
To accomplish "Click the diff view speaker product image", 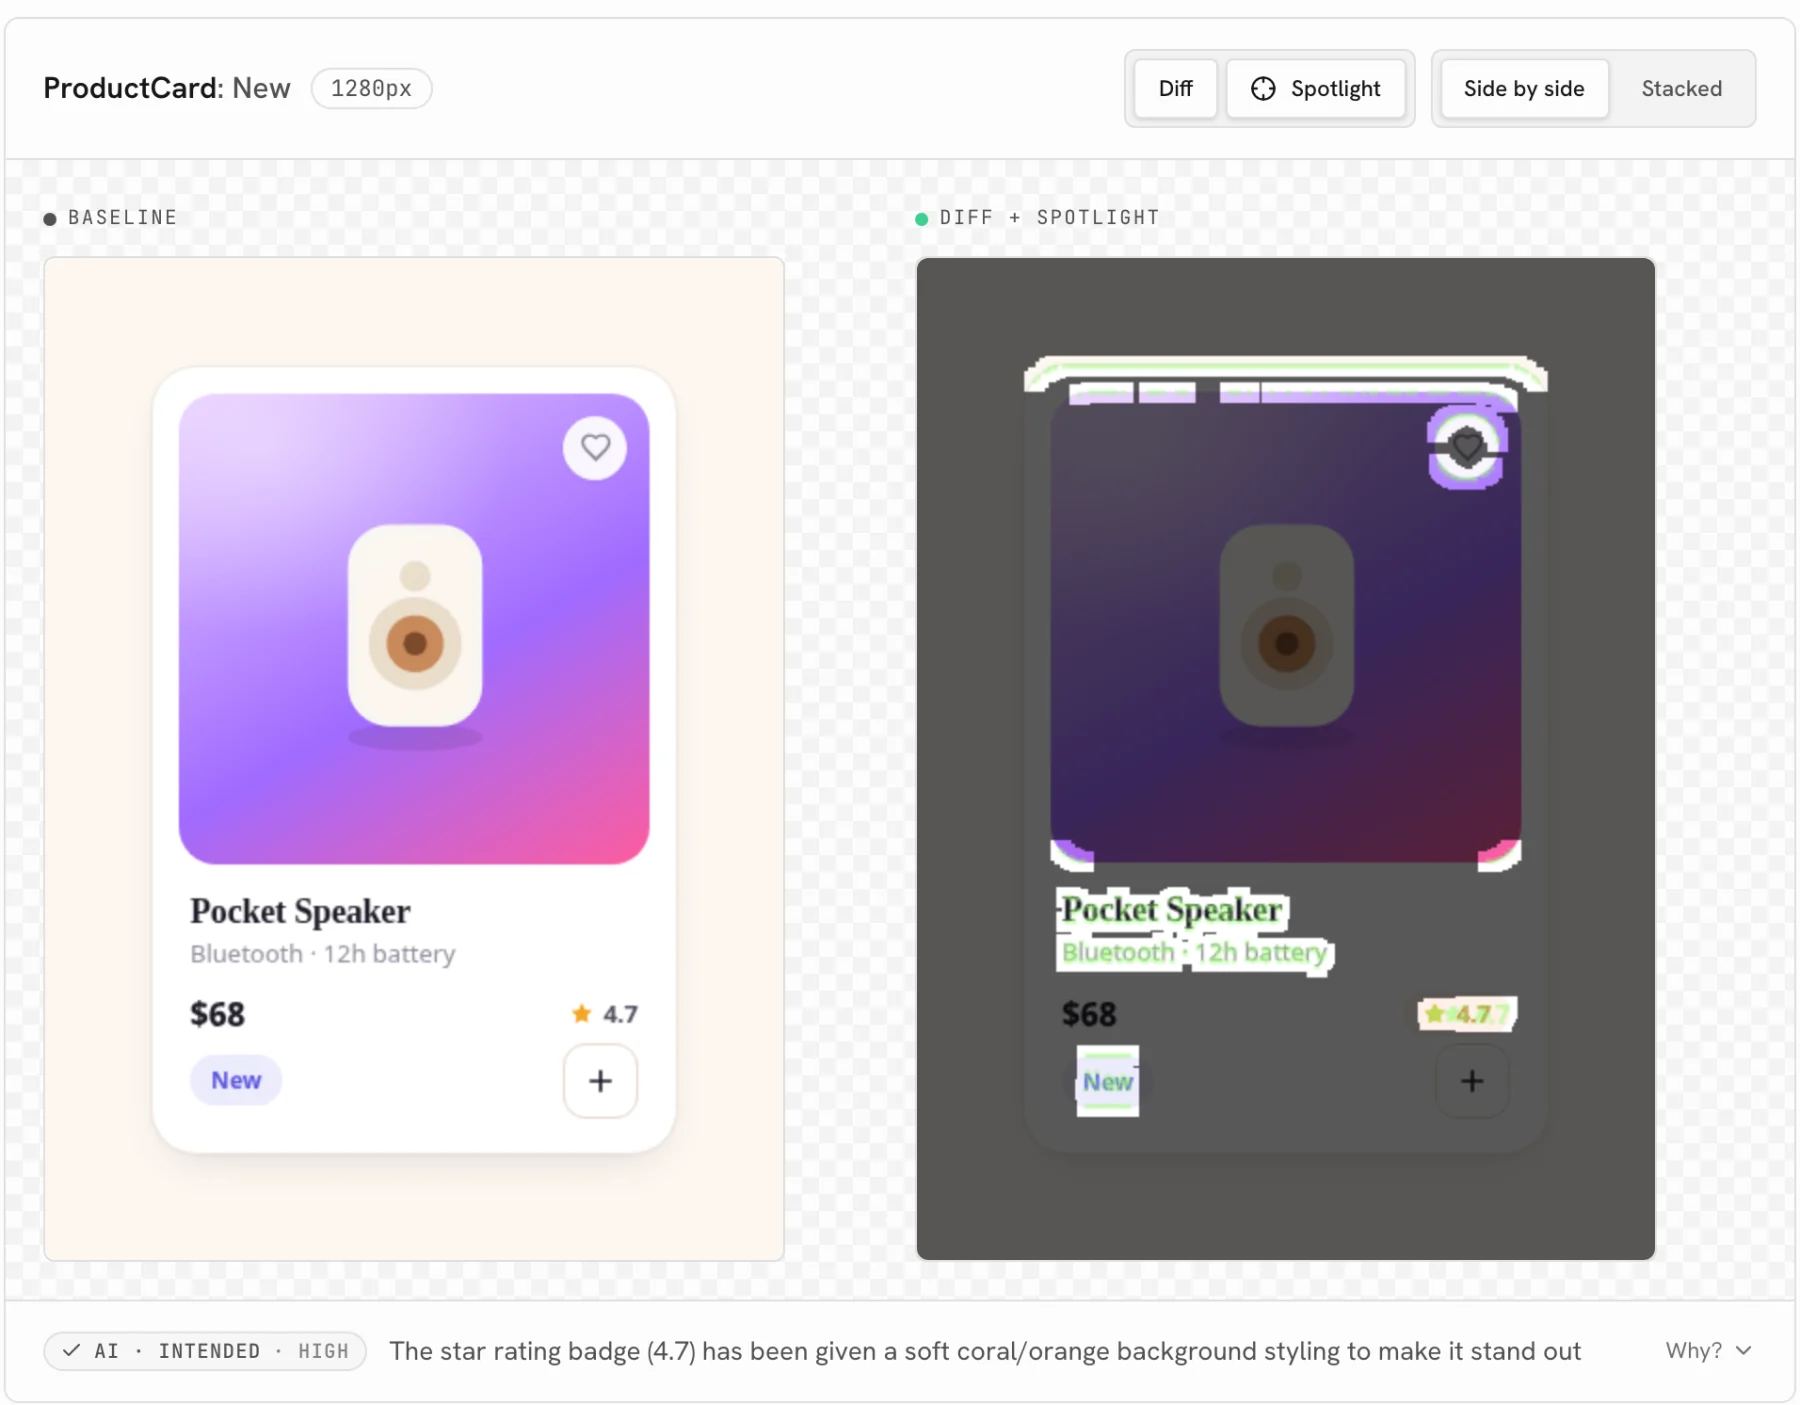I will tap(1286, 628).
